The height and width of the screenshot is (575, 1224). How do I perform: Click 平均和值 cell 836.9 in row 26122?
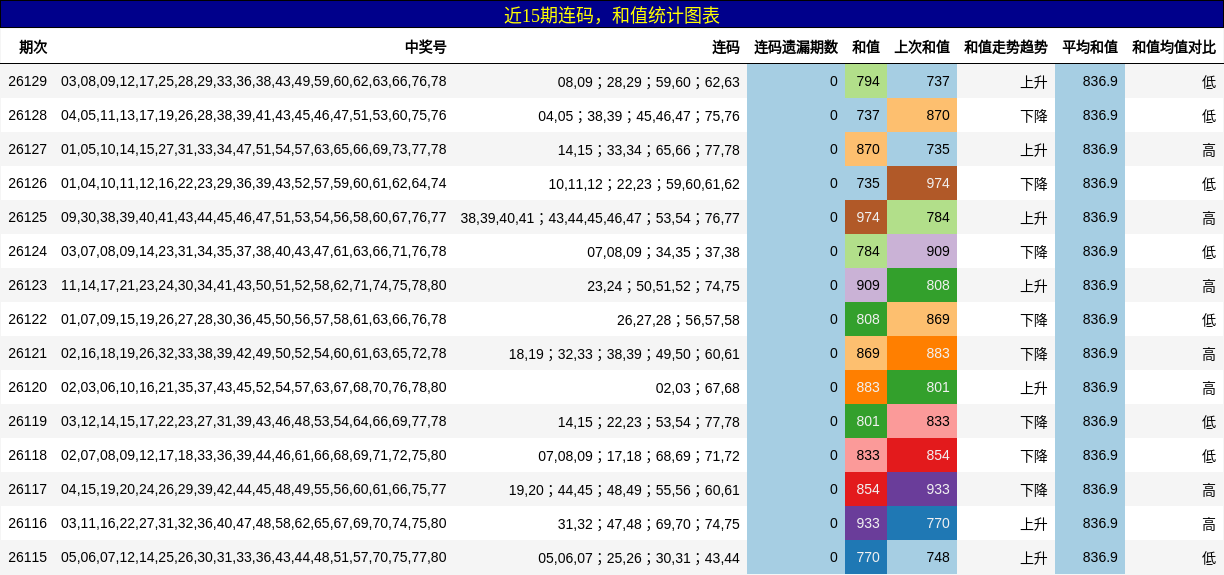click(x=1090, y=319)
